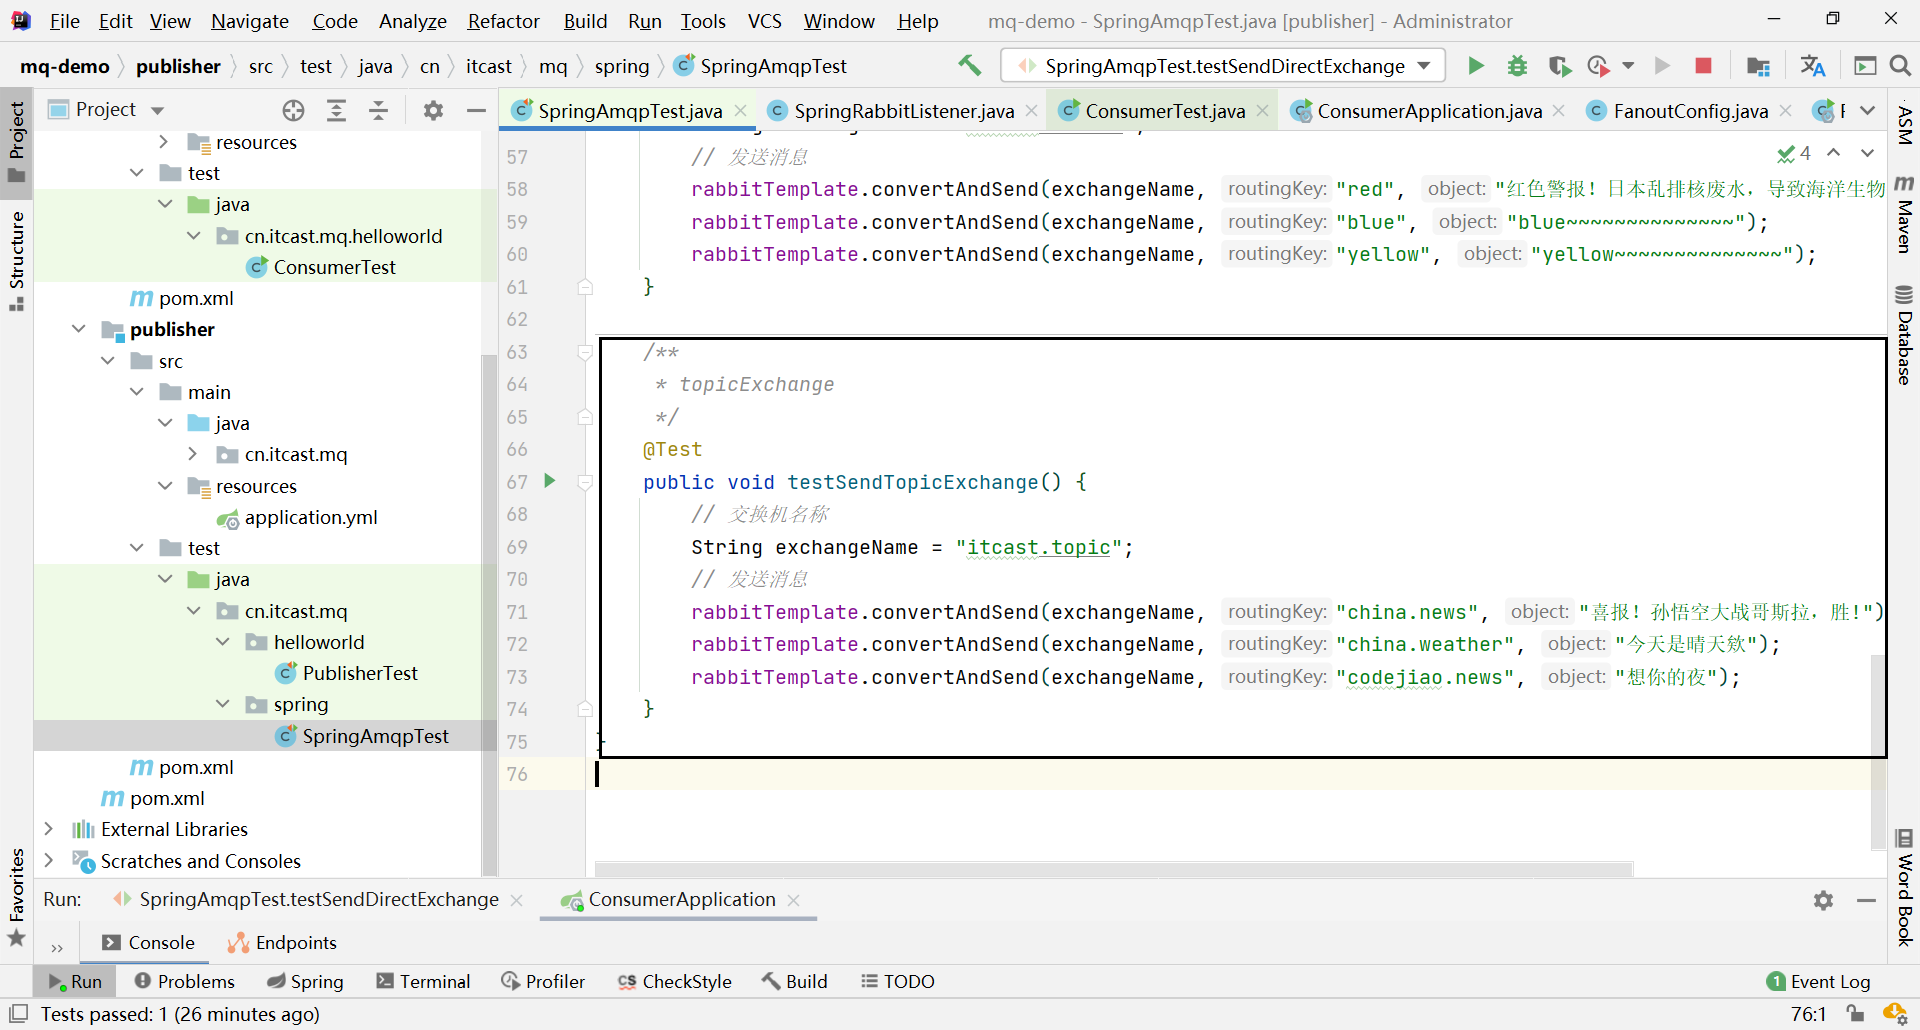Switch to the ConsumerTest.java tab
1920x1030 pixels.
1164,111
